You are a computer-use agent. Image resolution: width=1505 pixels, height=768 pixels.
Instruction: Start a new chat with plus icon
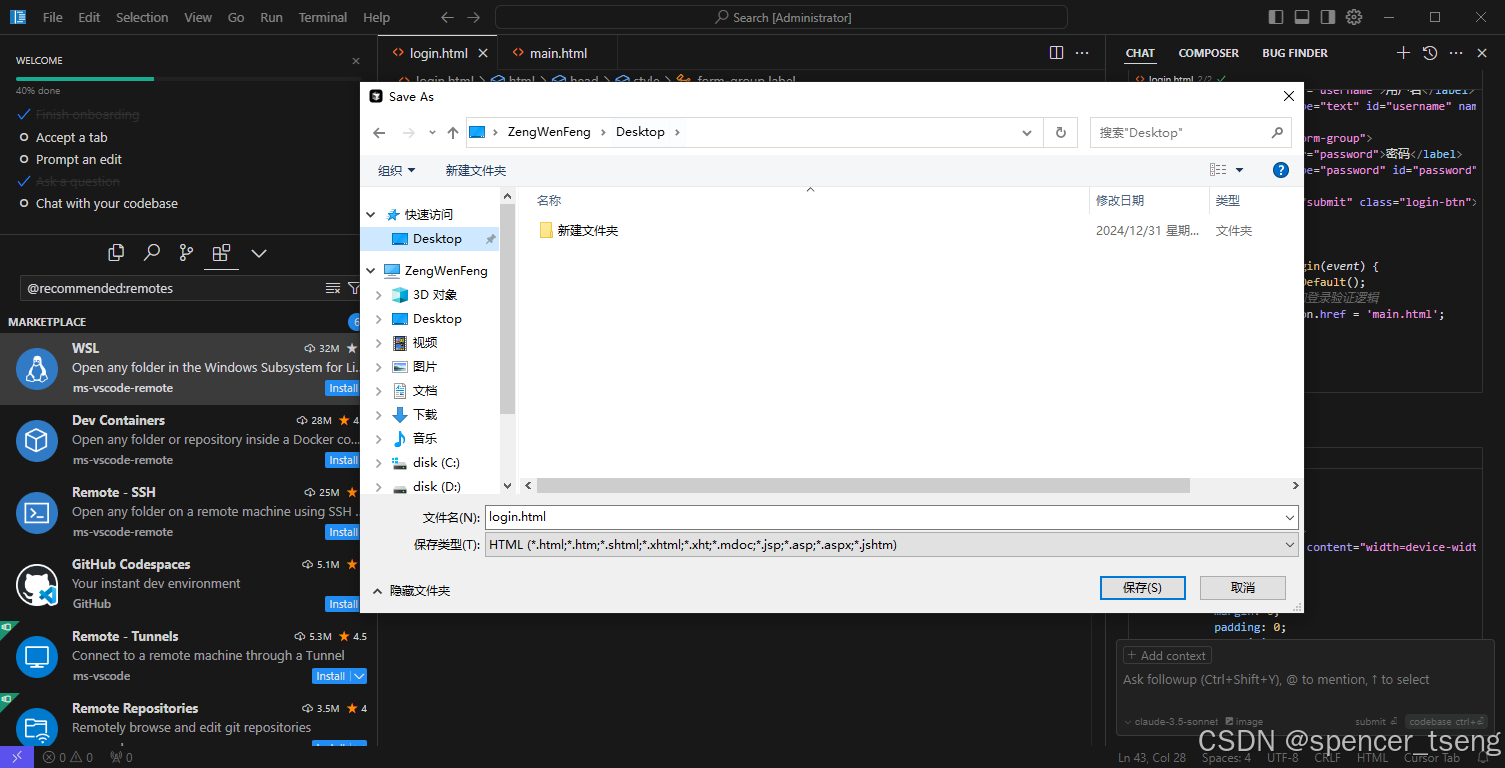pyautogui.click(x=1403, y=53)
